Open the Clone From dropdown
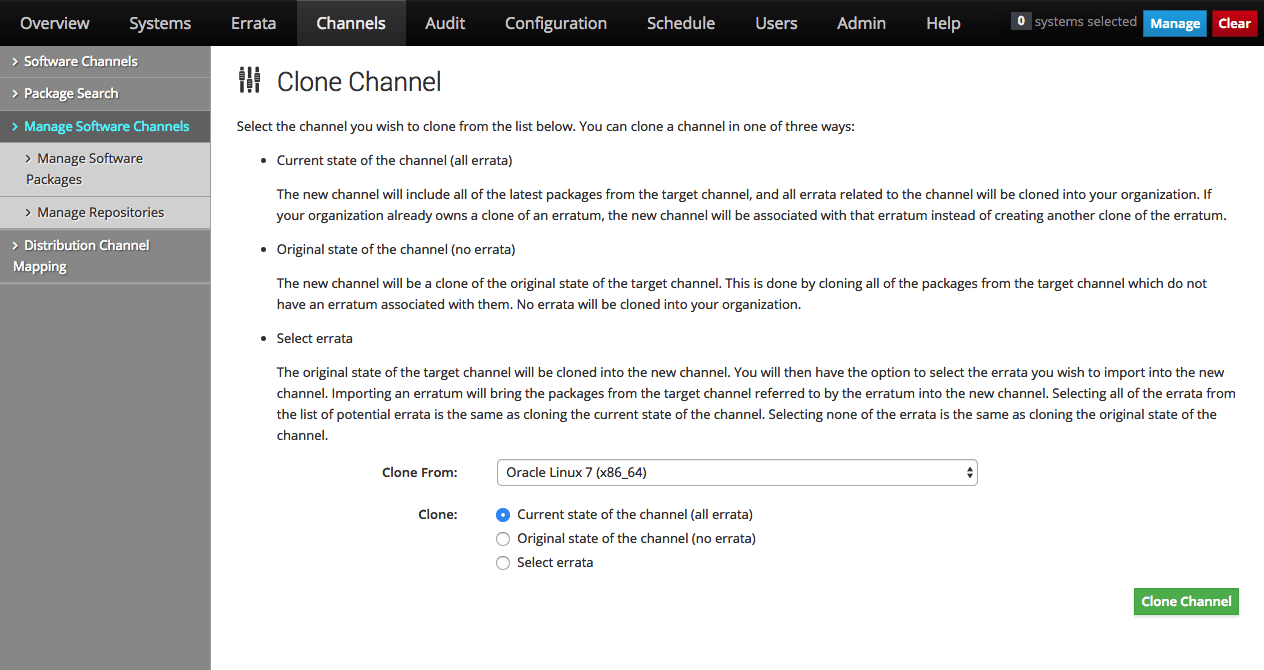 737,472
